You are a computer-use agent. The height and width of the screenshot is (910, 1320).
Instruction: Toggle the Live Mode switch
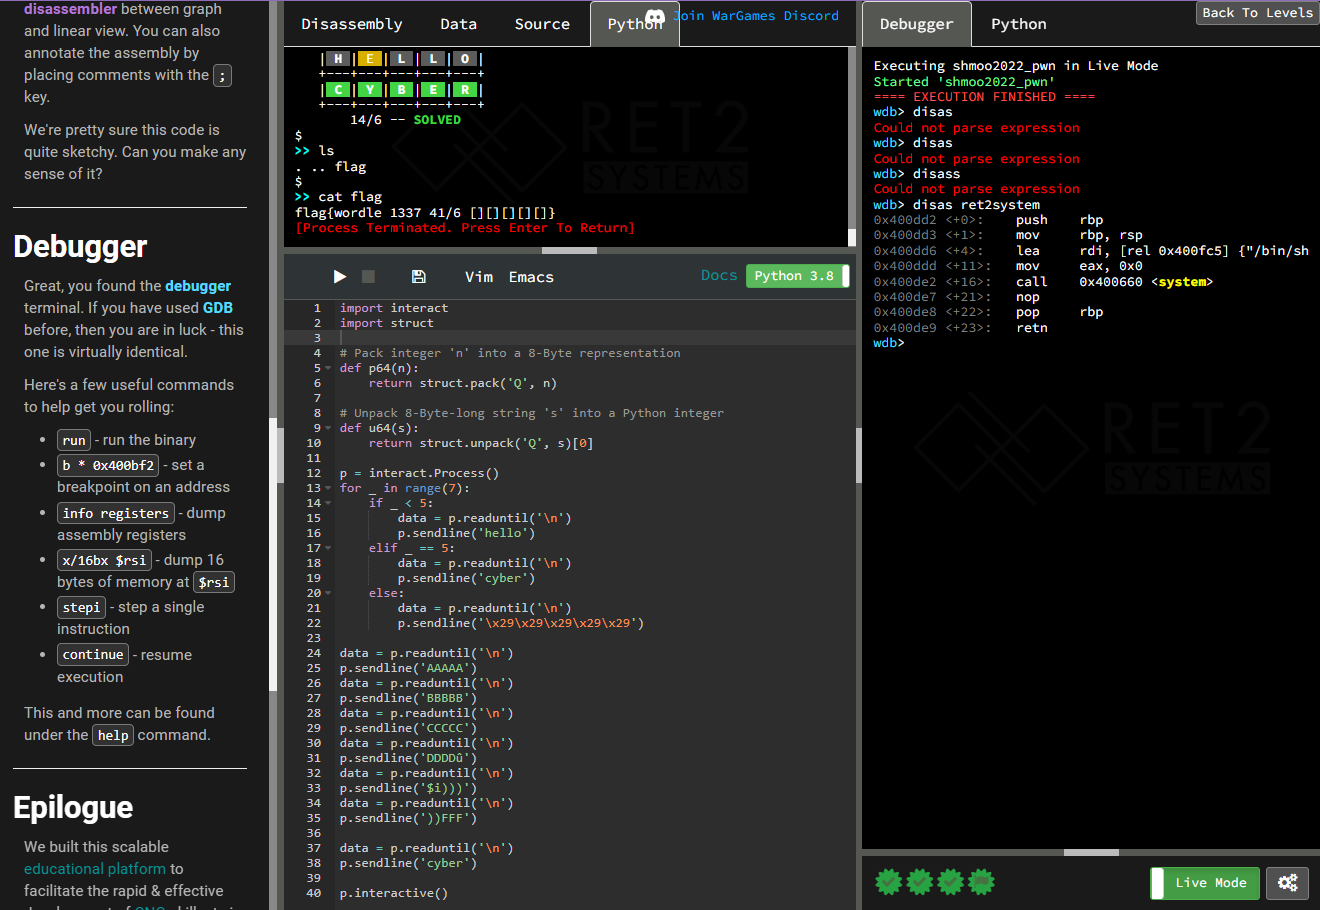pos(1205,883)
